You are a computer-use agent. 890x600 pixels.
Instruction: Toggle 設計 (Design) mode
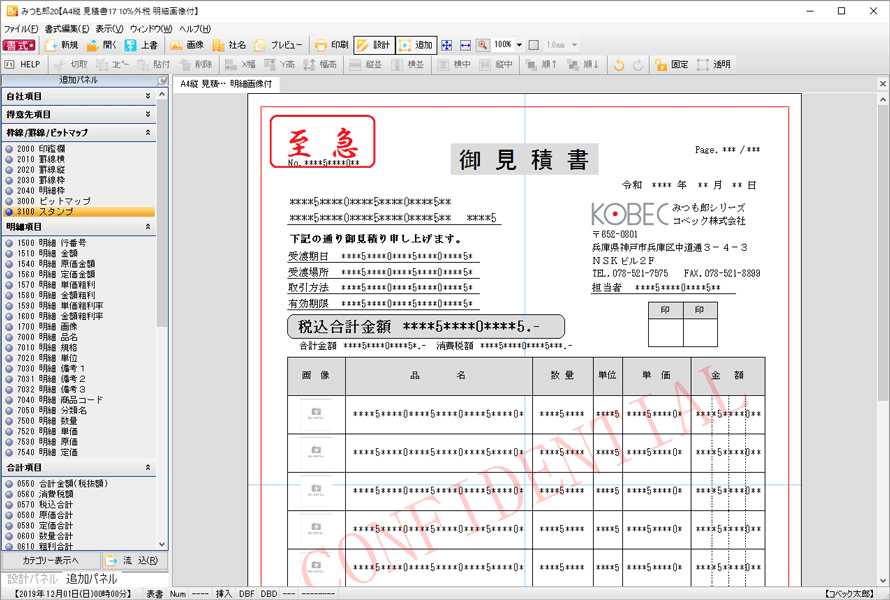click(x=374, y=45)
